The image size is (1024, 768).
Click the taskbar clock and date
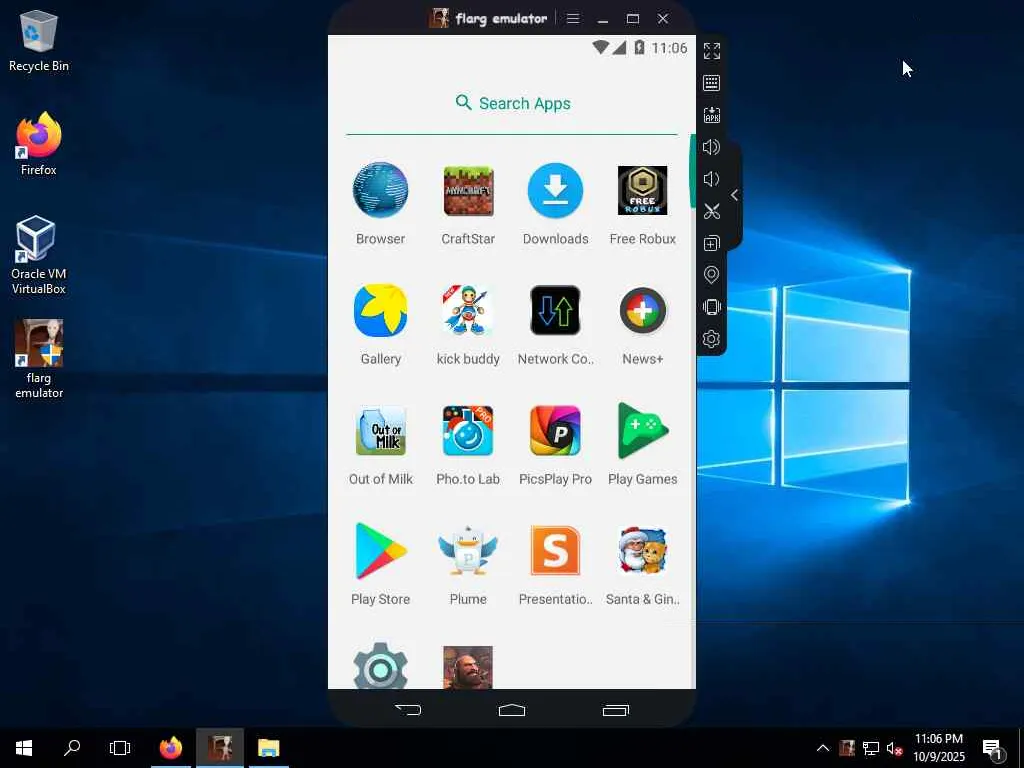point(938,748)
